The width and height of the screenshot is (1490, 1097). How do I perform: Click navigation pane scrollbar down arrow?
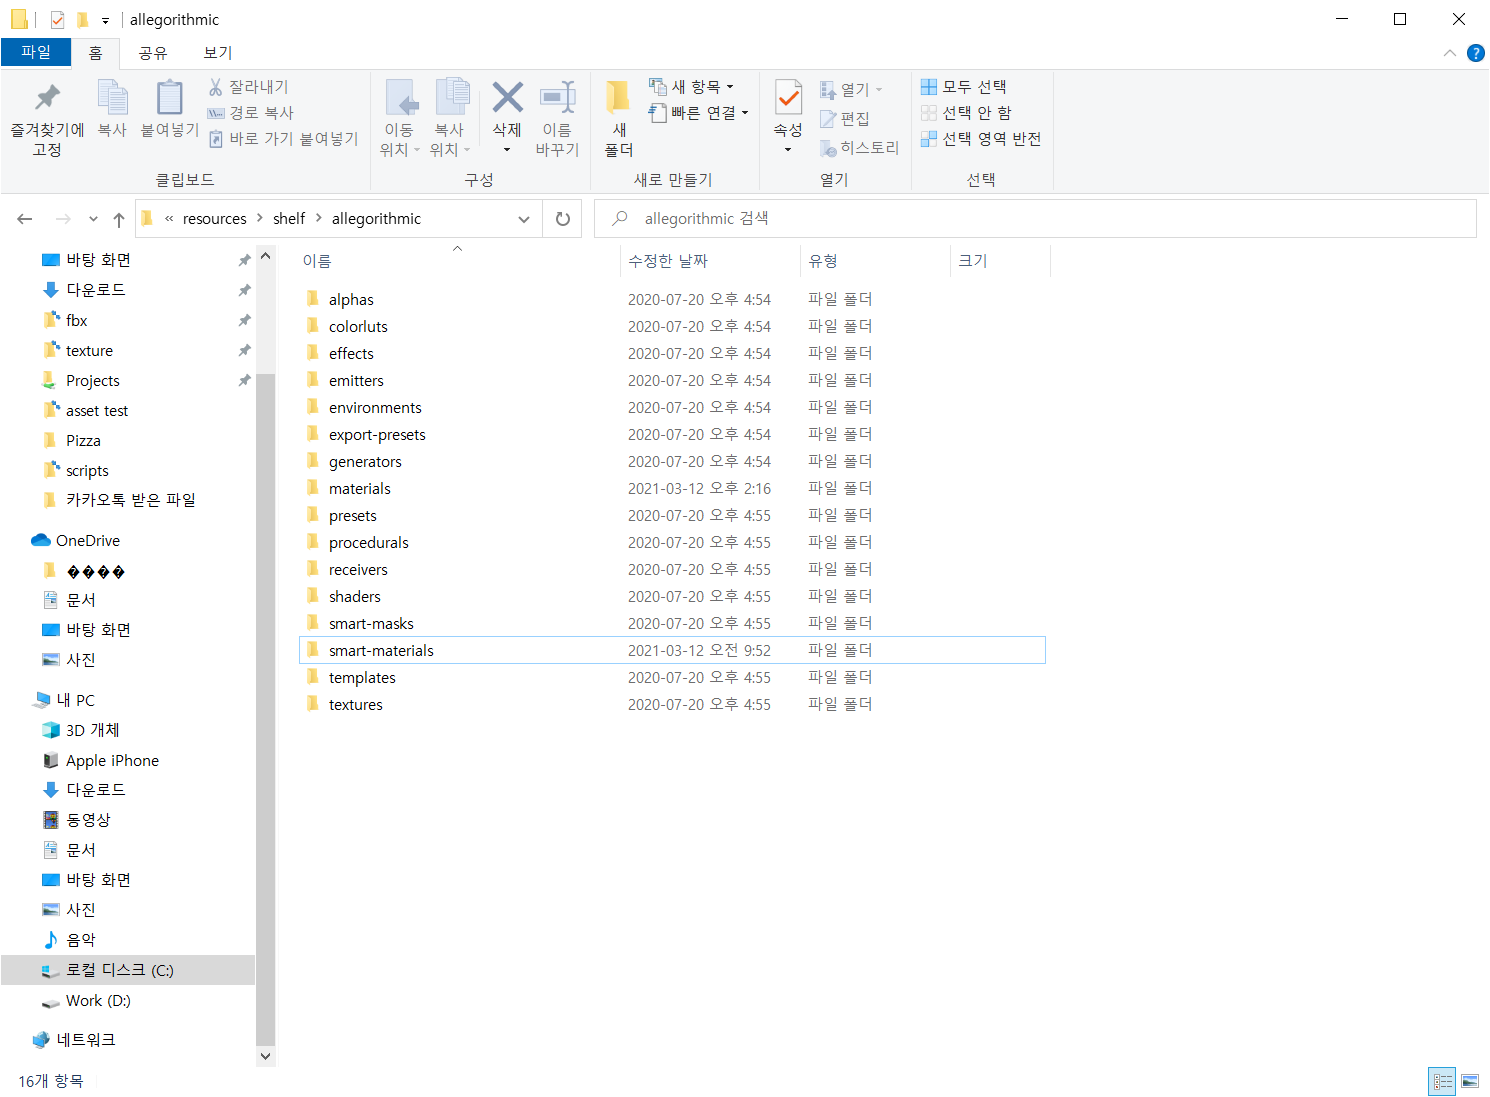(x=265, y=1056)
